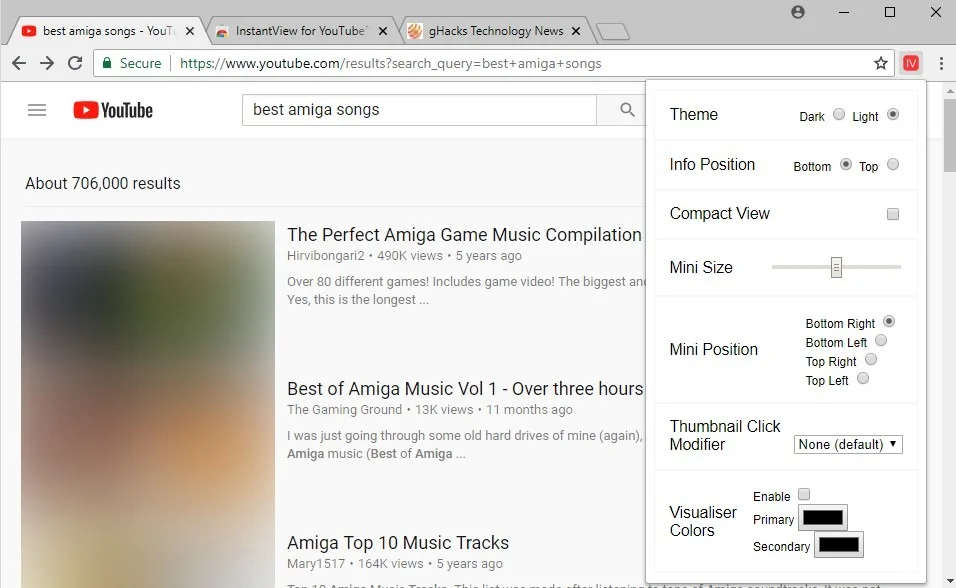Click in the YouTube search box

(419, 110)
